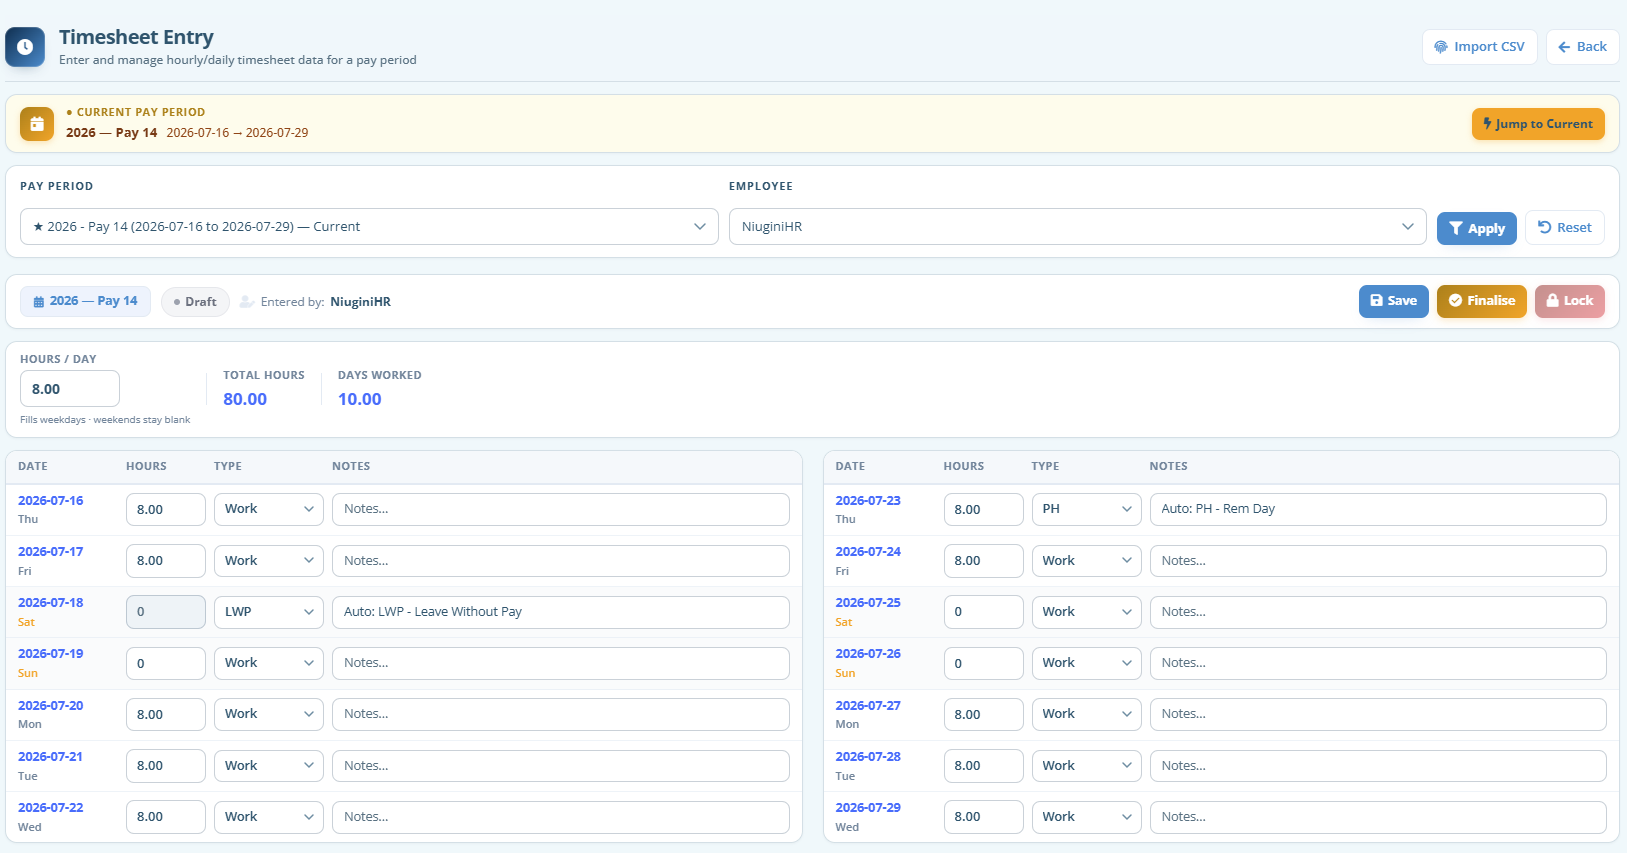
Task: Click the Timesheet Entry clock icon
Action: pos(25,47)
